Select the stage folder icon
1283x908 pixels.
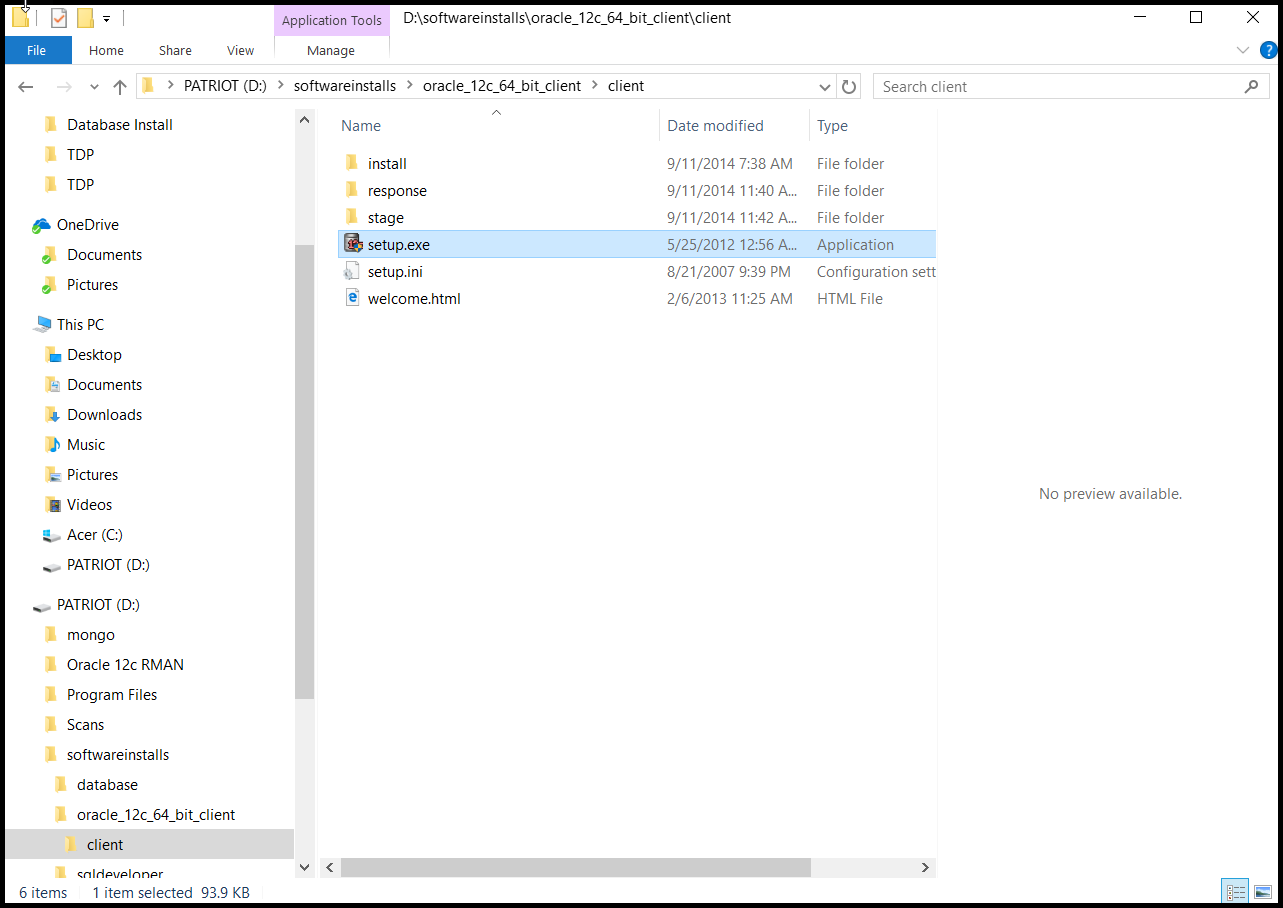tap(352, 217)
